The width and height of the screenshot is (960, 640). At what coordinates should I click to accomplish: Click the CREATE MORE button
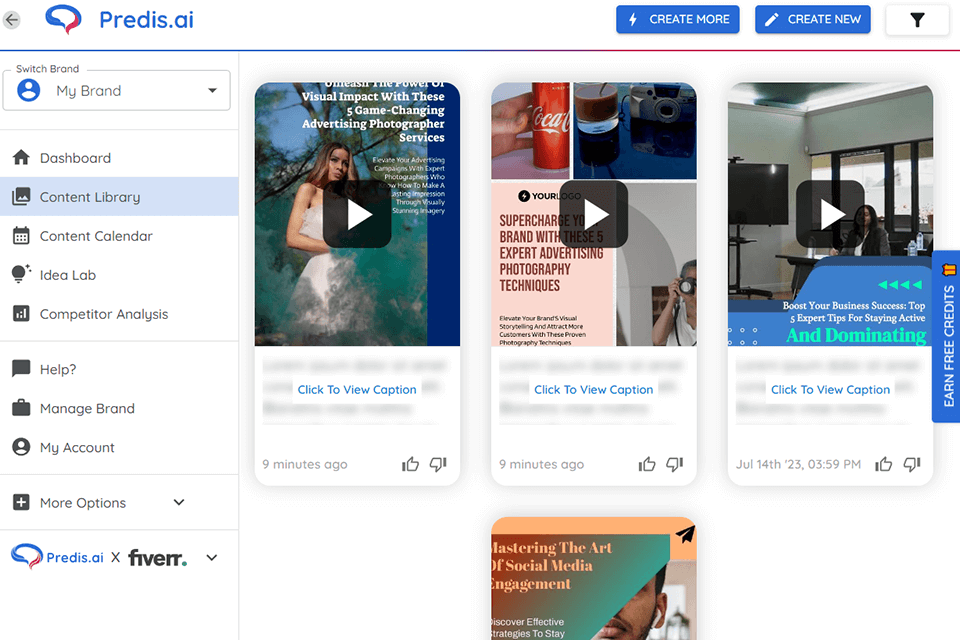pos(678,20)
